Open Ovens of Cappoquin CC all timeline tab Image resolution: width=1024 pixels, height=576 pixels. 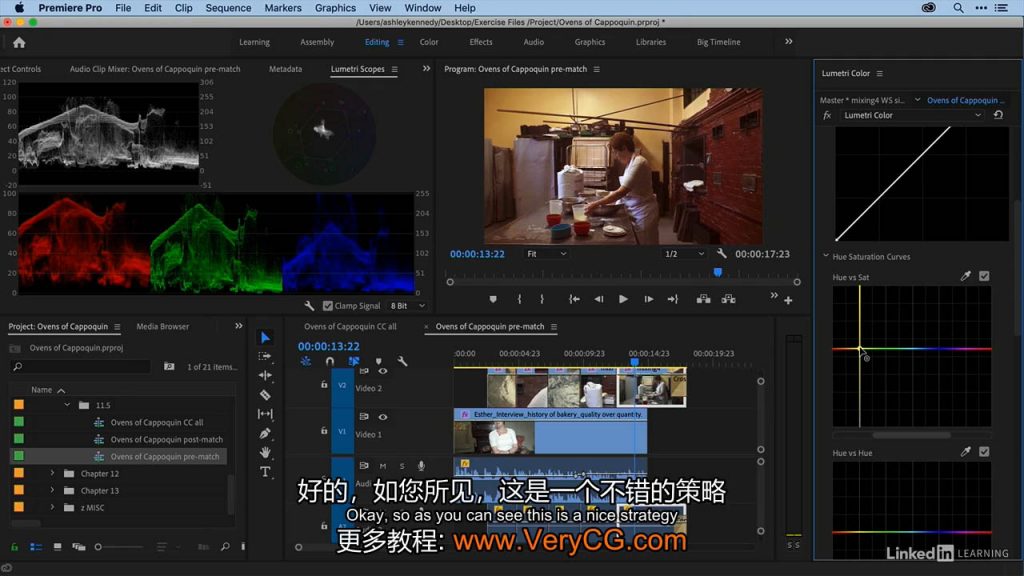click(350, 327)
